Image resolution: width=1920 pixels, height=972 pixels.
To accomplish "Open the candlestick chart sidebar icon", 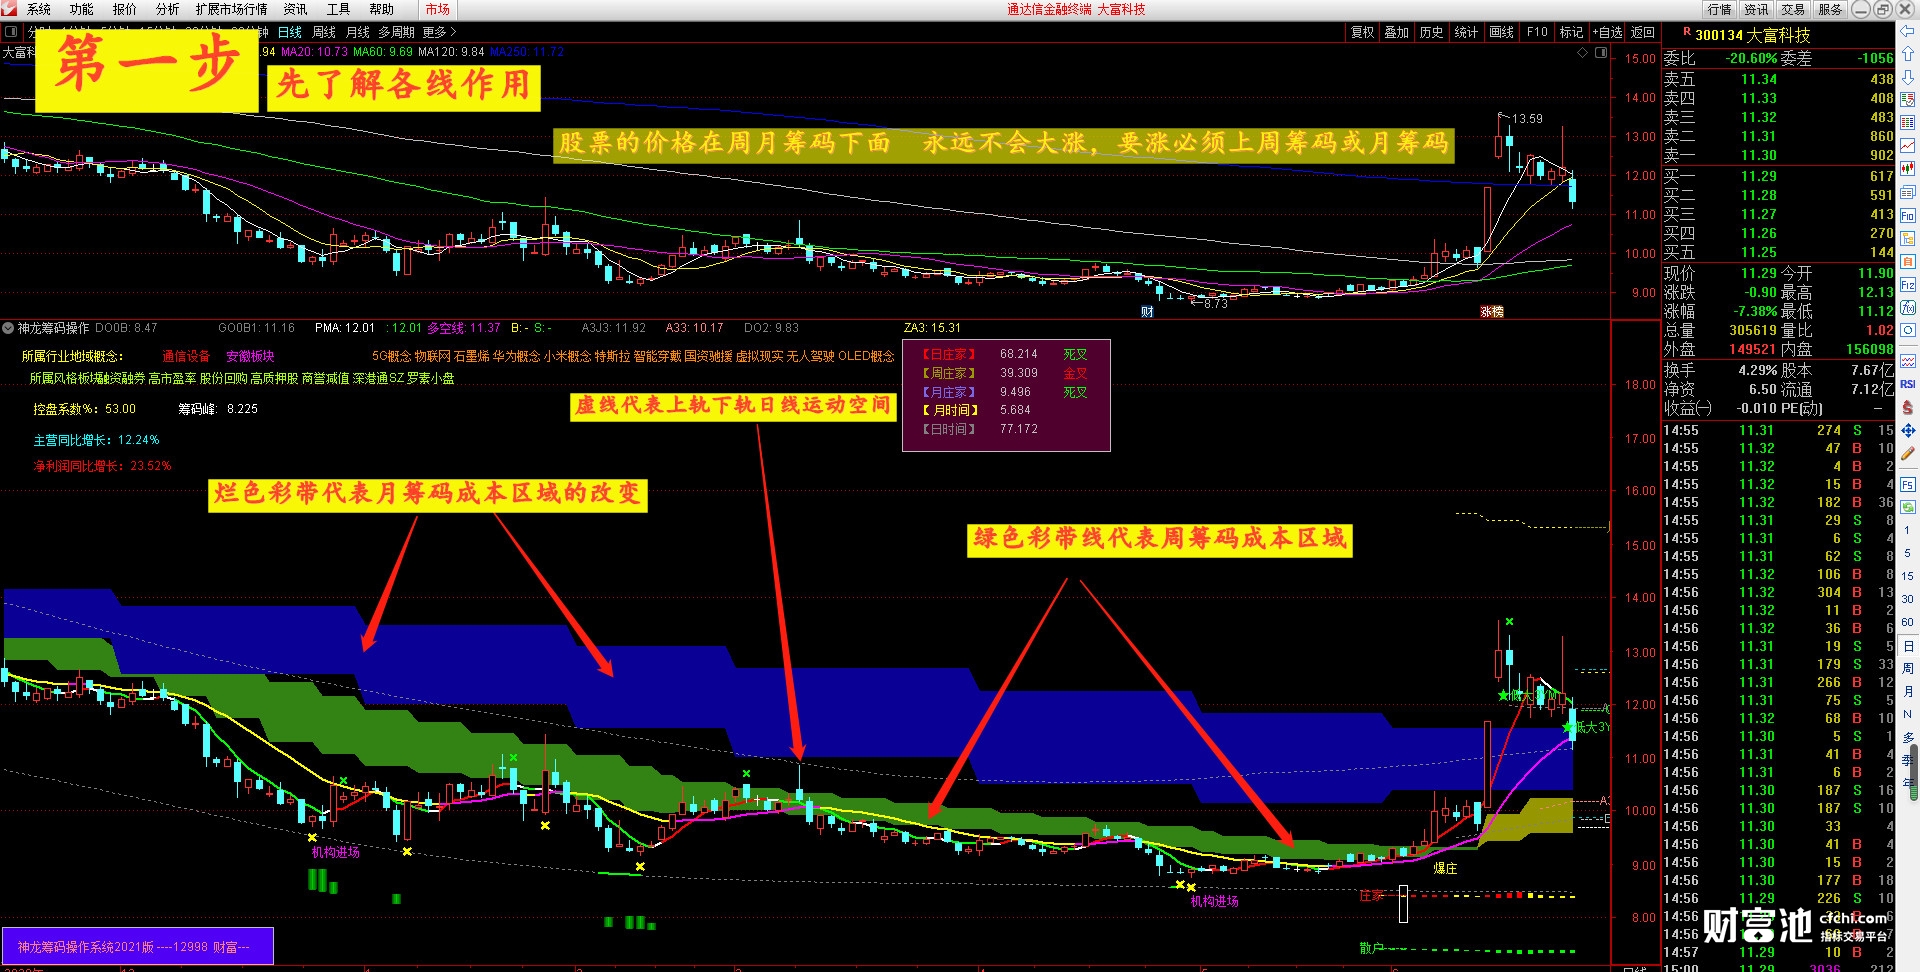I will click(1908, 169).
